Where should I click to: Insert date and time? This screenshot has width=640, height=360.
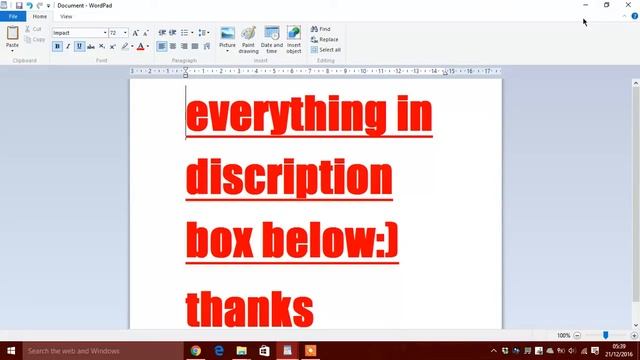272,40
